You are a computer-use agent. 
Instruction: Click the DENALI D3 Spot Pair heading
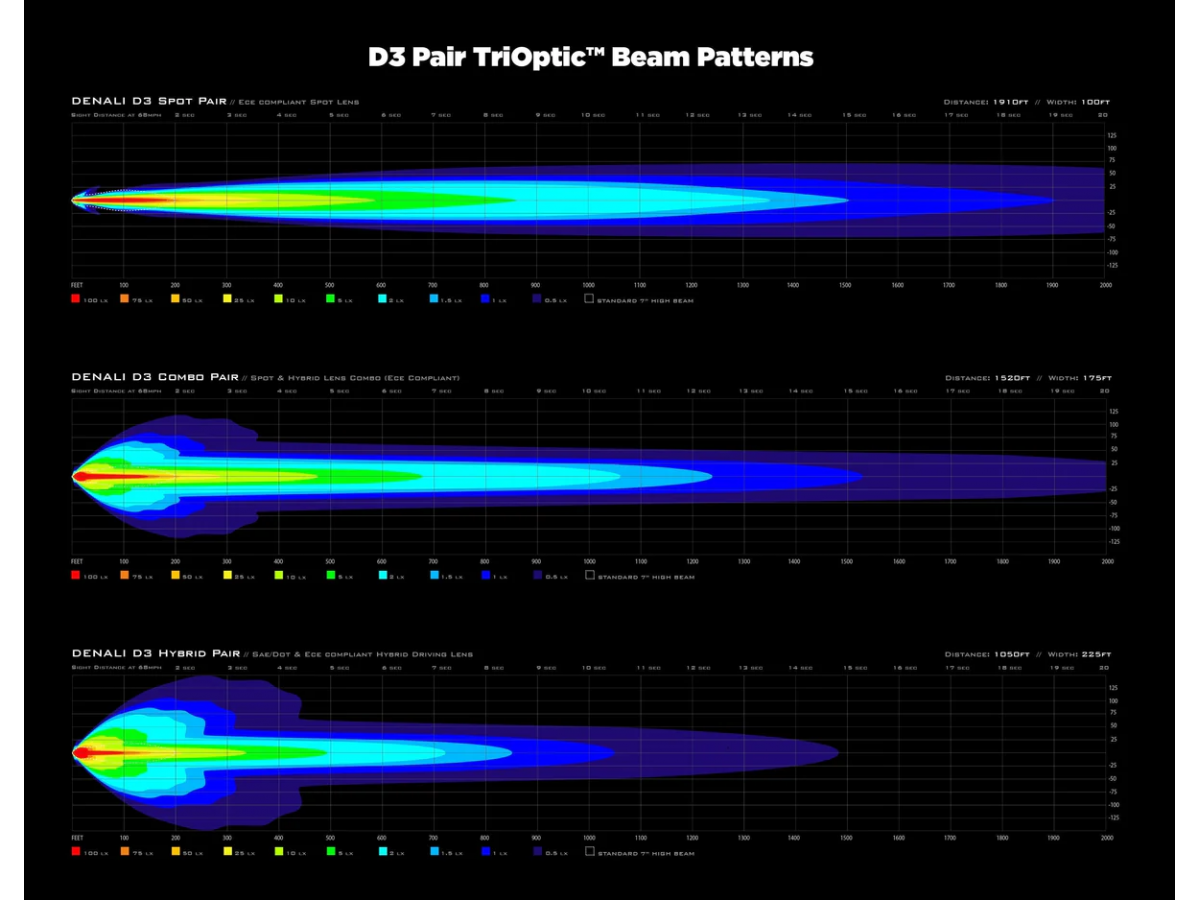click(x=149, y=101)
